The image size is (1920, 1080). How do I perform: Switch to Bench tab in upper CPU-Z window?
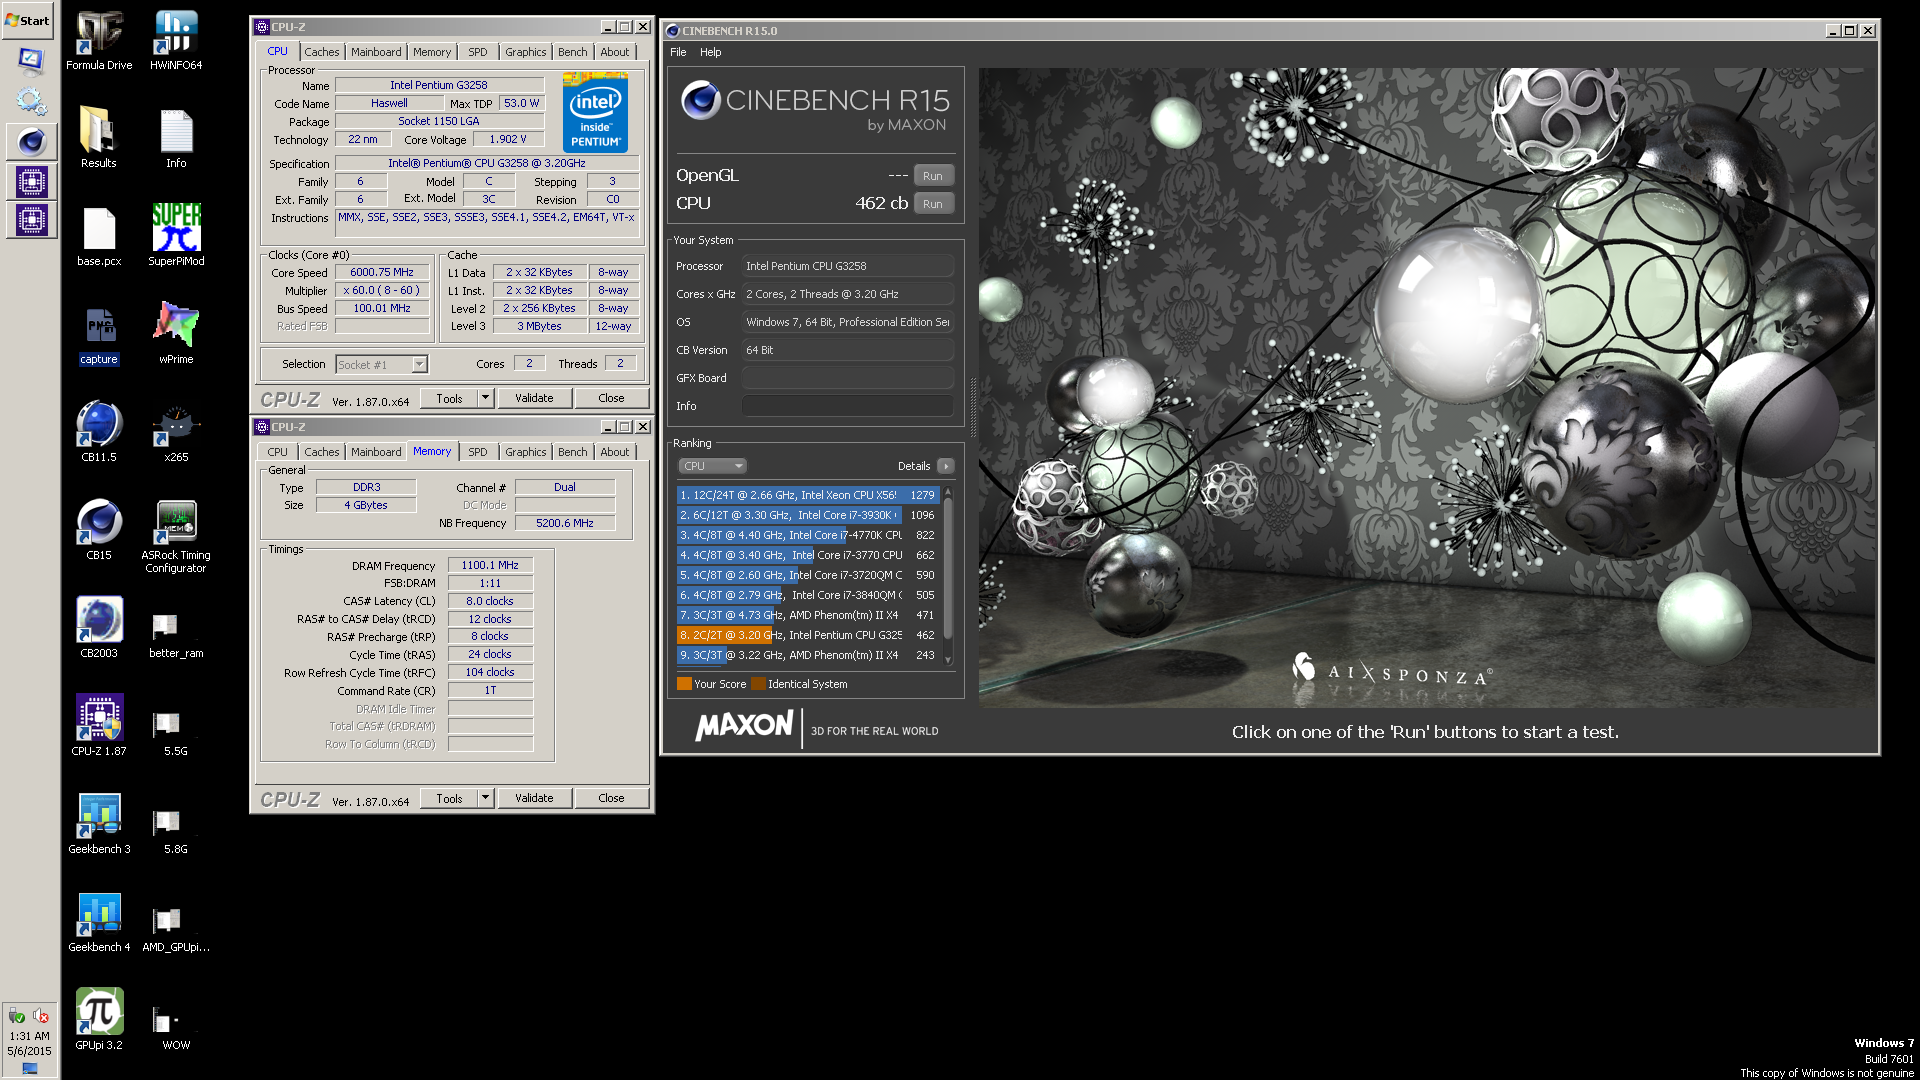(573, 52)
